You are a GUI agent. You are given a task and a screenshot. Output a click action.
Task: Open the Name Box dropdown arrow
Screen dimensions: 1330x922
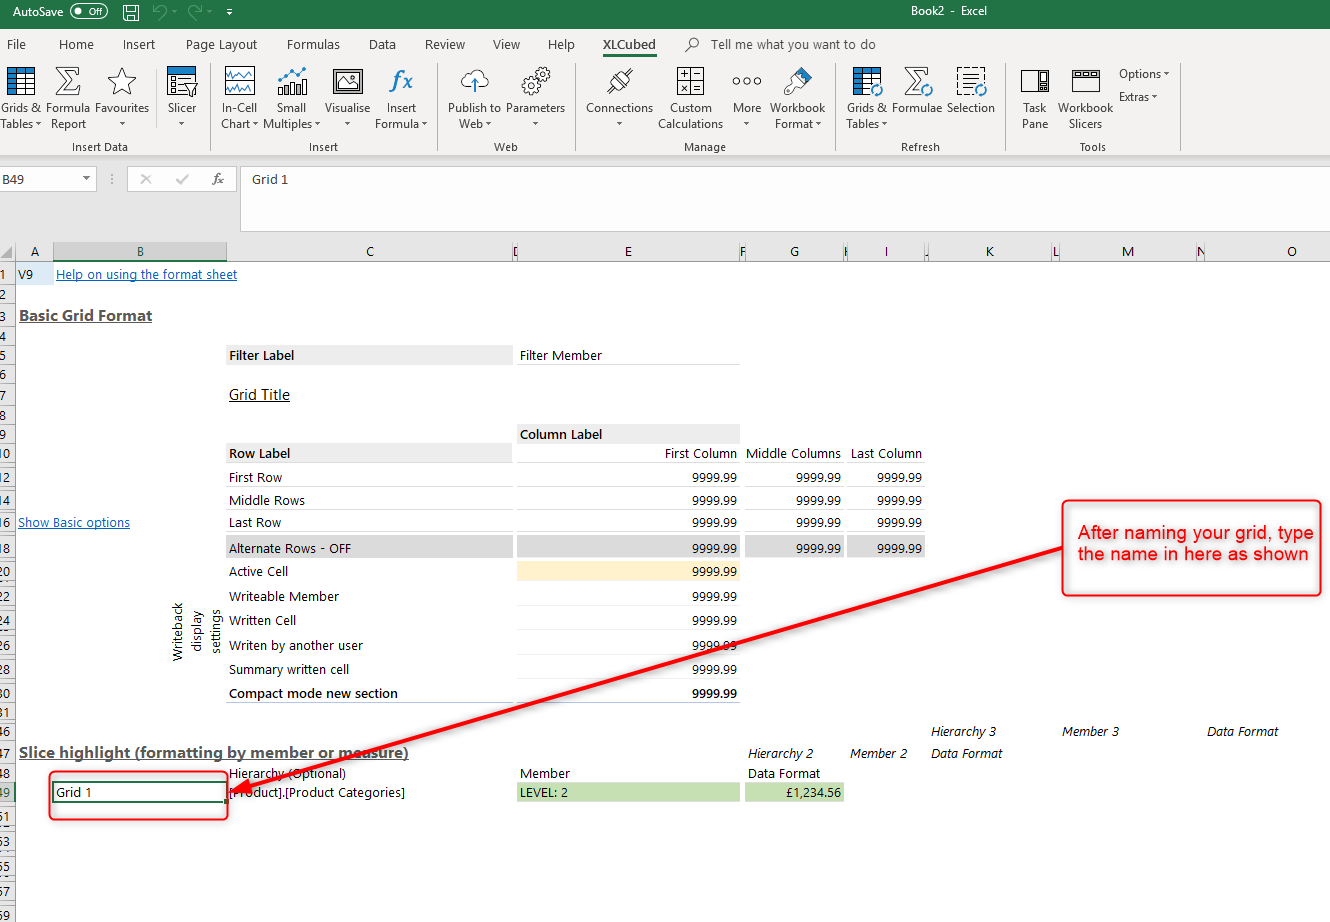pyautogui.click(x=87, y=179)
